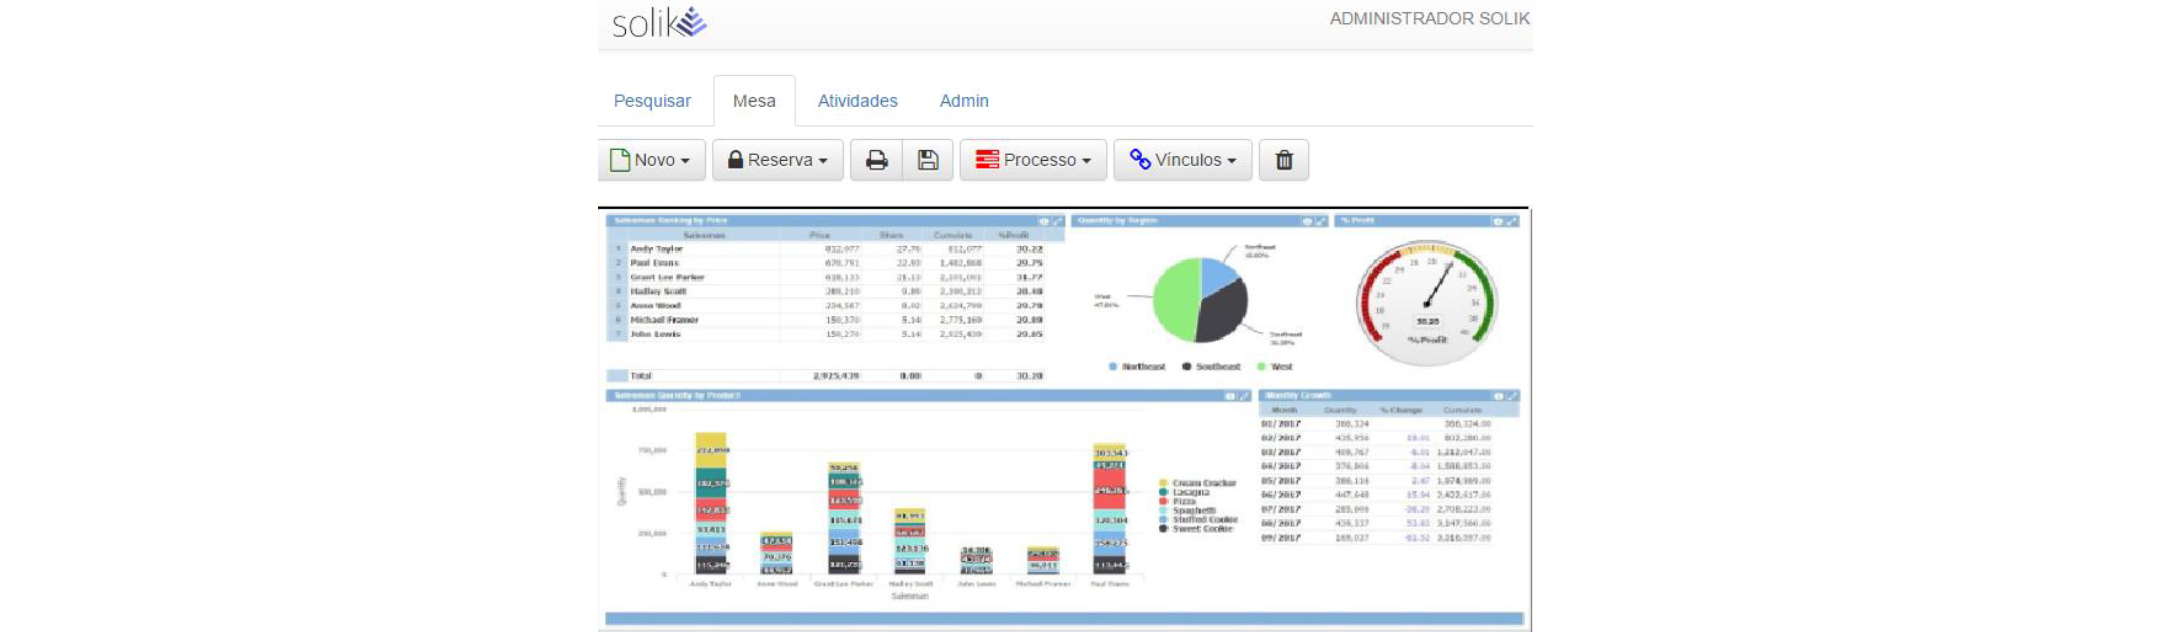Click view icon on % Profit panel

pyautogui.click(x=1498, y=221)
